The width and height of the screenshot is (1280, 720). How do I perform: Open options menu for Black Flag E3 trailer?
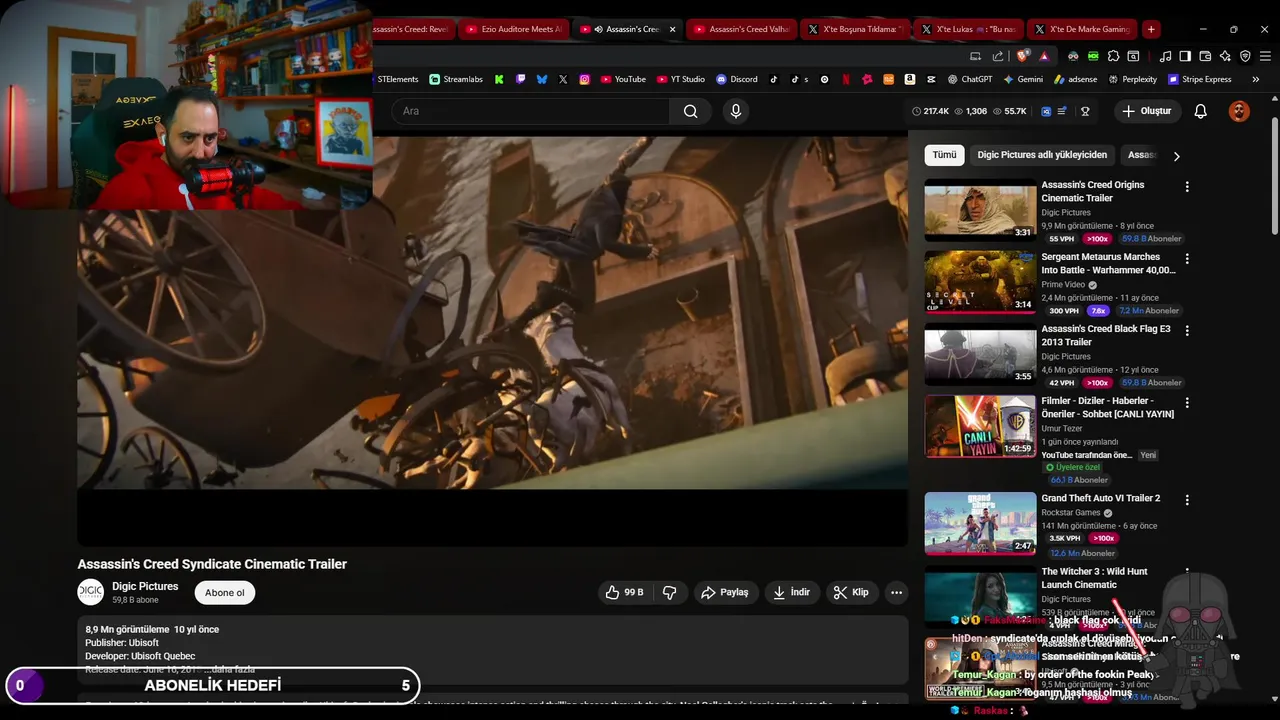(1187, 330)
